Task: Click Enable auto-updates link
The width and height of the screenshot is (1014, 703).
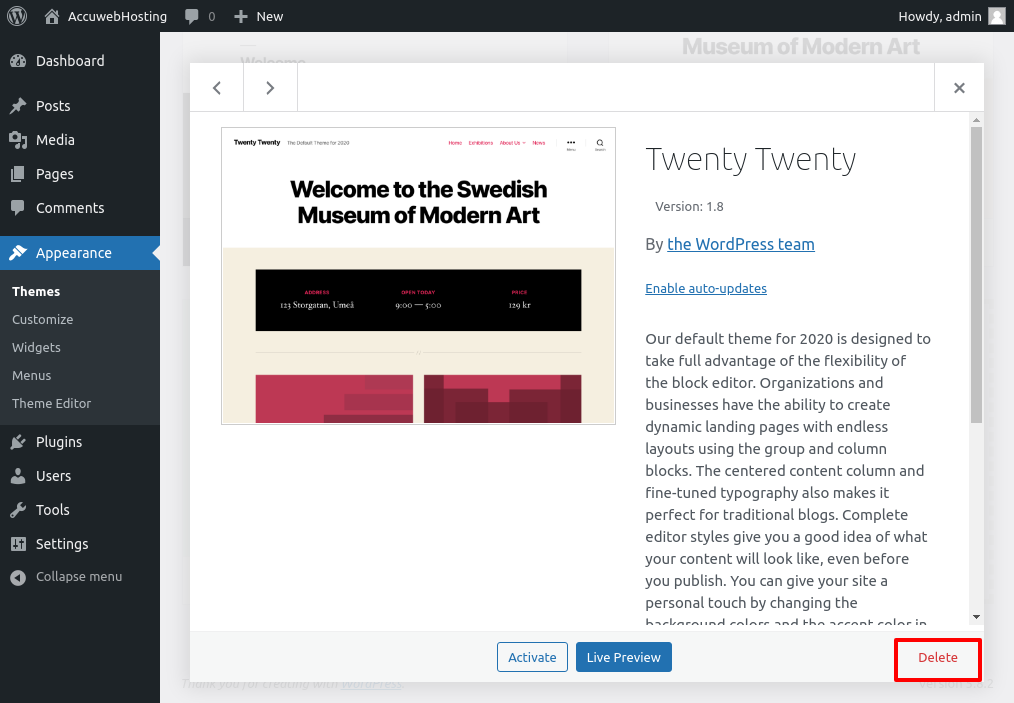Action: pyautogui.click(x=706, y=288)
